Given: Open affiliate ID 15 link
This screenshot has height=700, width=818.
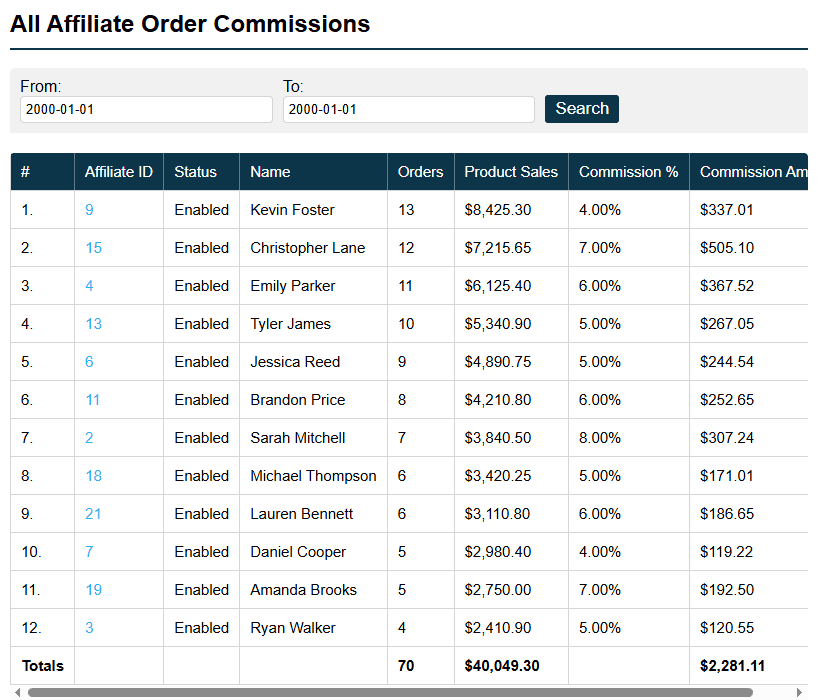Looking at the screenshot, I should (93, 248).
